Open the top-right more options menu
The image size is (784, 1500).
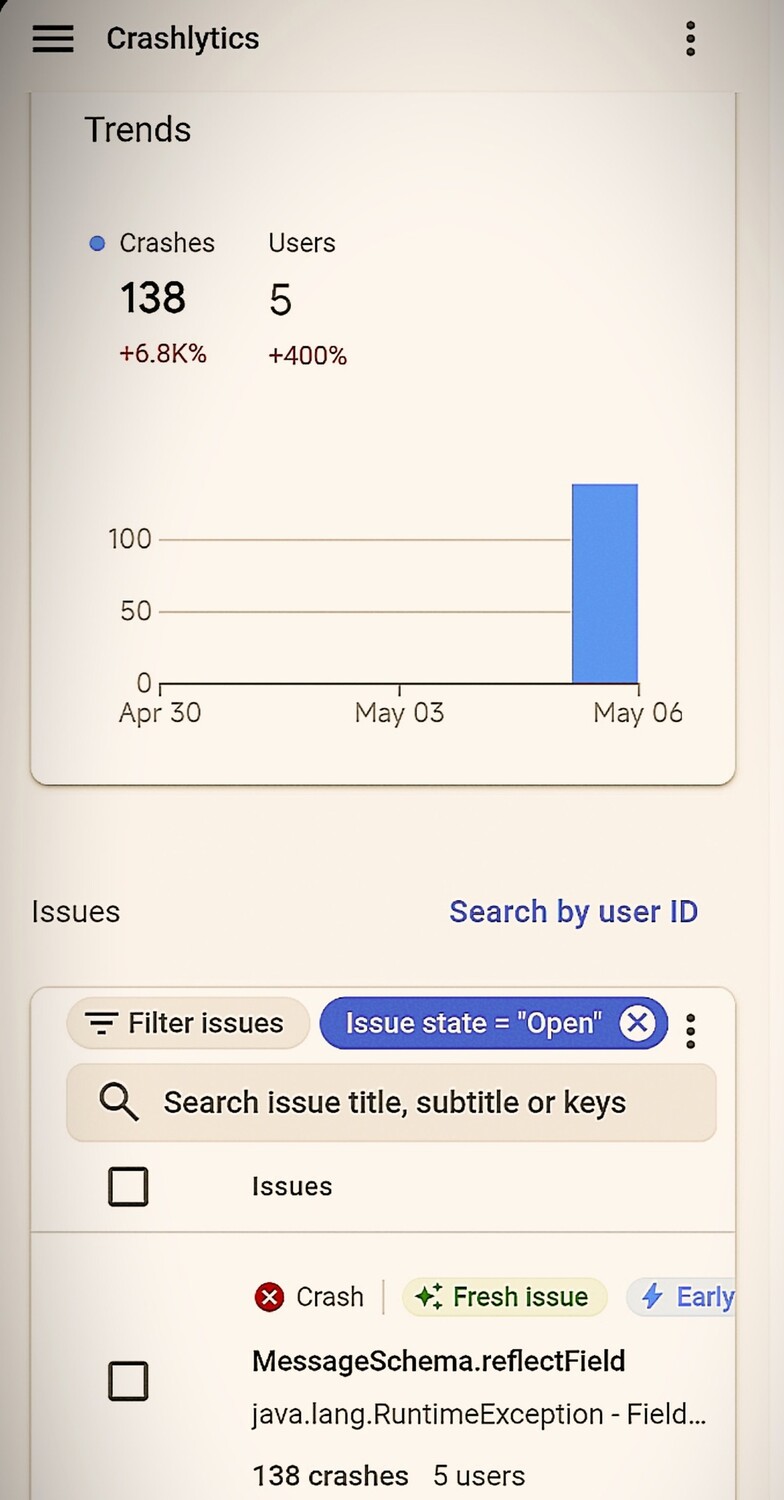point(690,39)
